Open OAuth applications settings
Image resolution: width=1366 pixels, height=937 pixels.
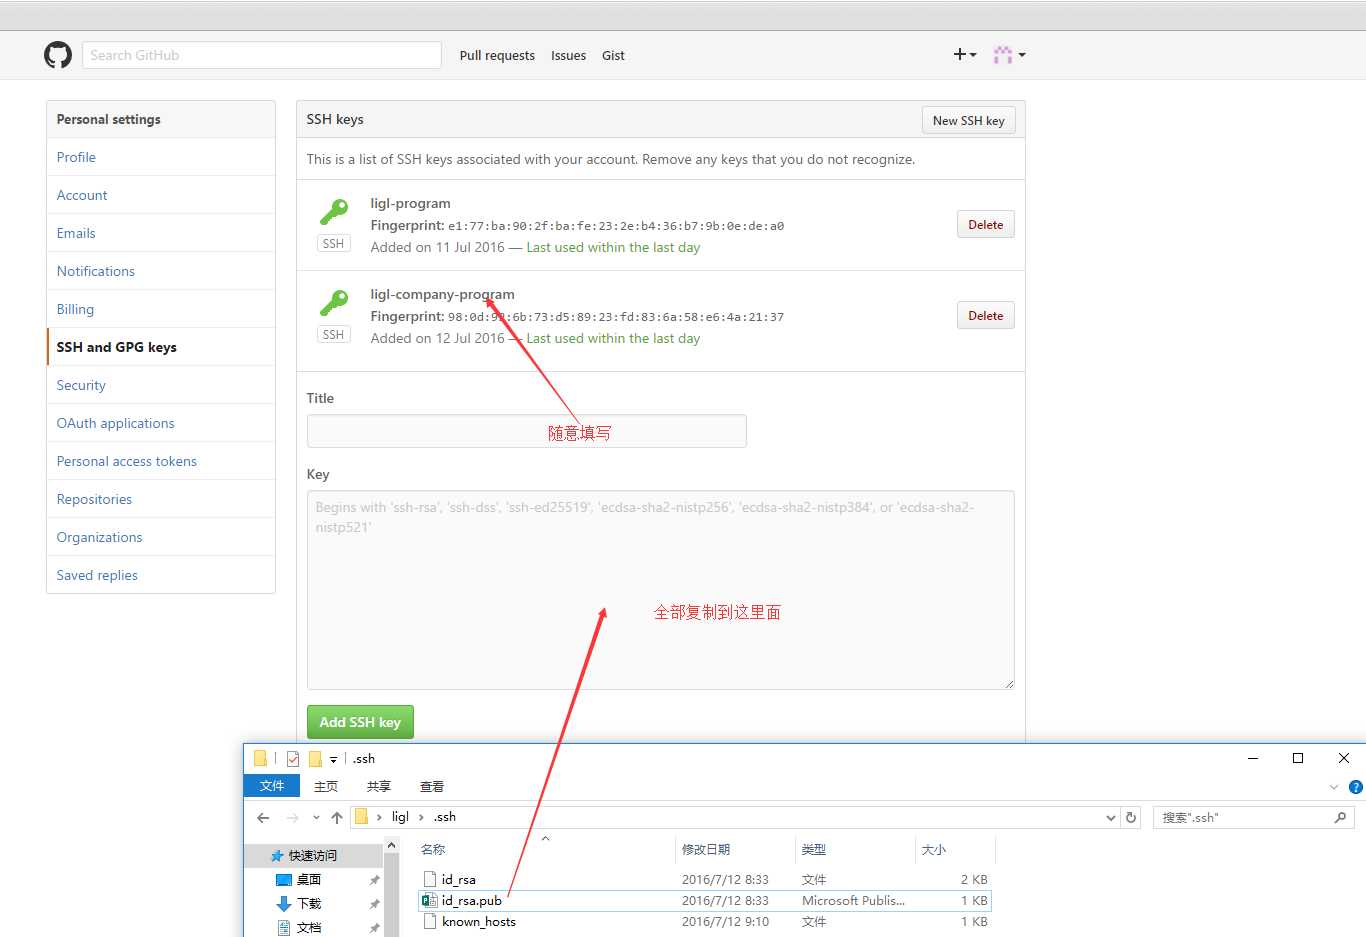[161, 423]
